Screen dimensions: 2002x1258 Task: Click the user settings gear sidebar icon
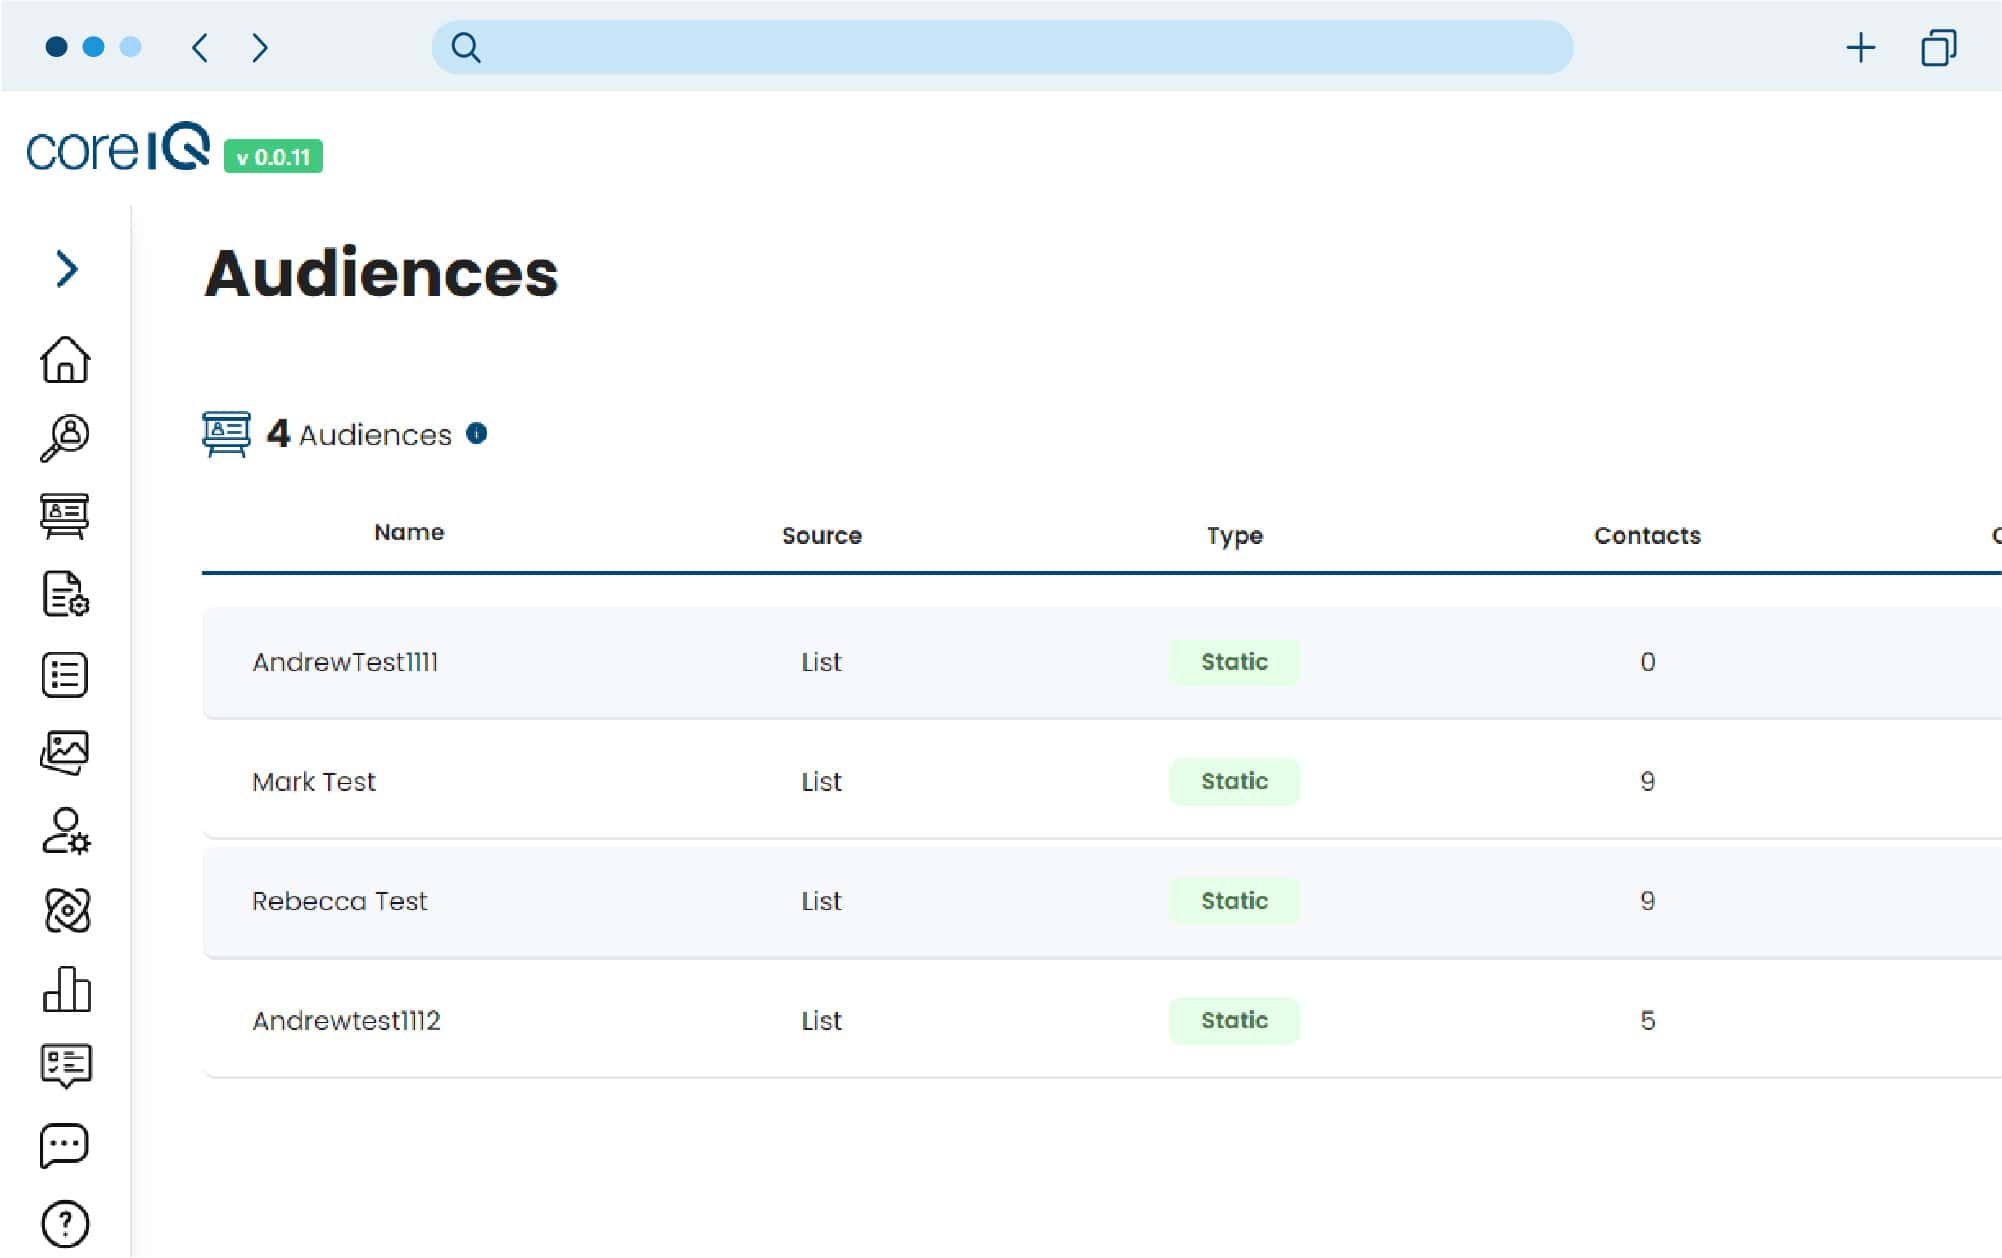tap(66, 831)
